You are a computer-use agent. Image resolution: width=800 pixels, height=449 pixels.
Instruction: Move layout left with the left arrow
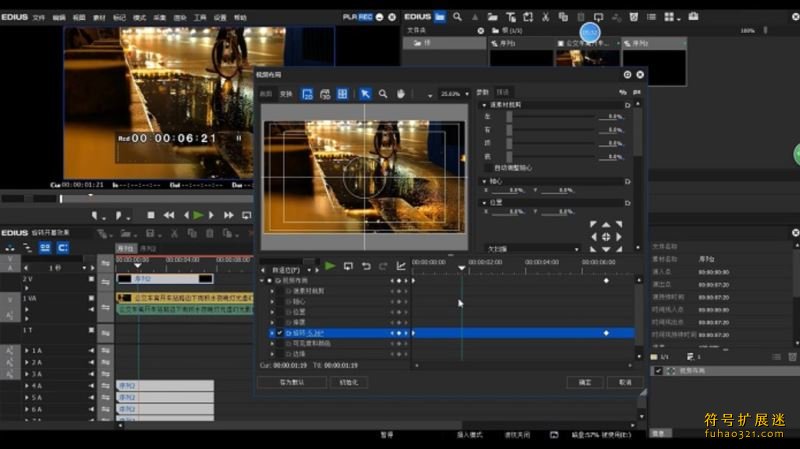593,237
